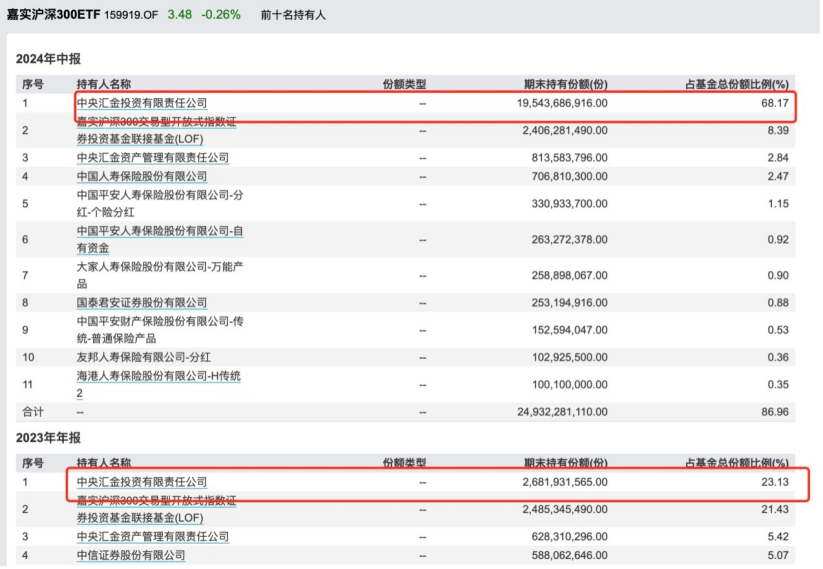Click the ratio value 2.47
Image resolution: width=823 pixels, height=569 pixels.
[x=778, y=176]
